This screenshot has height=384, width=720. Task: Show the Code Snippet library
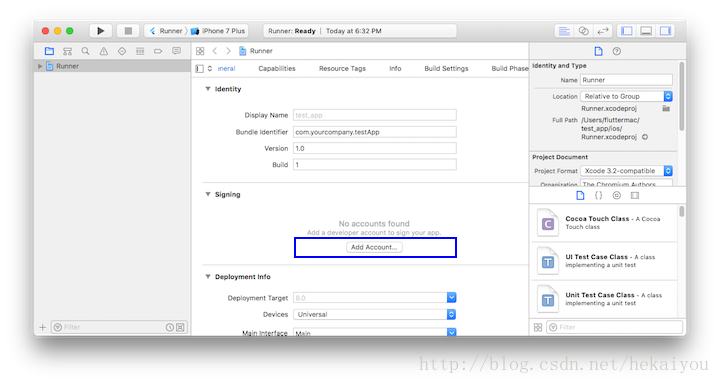(598, 196)
